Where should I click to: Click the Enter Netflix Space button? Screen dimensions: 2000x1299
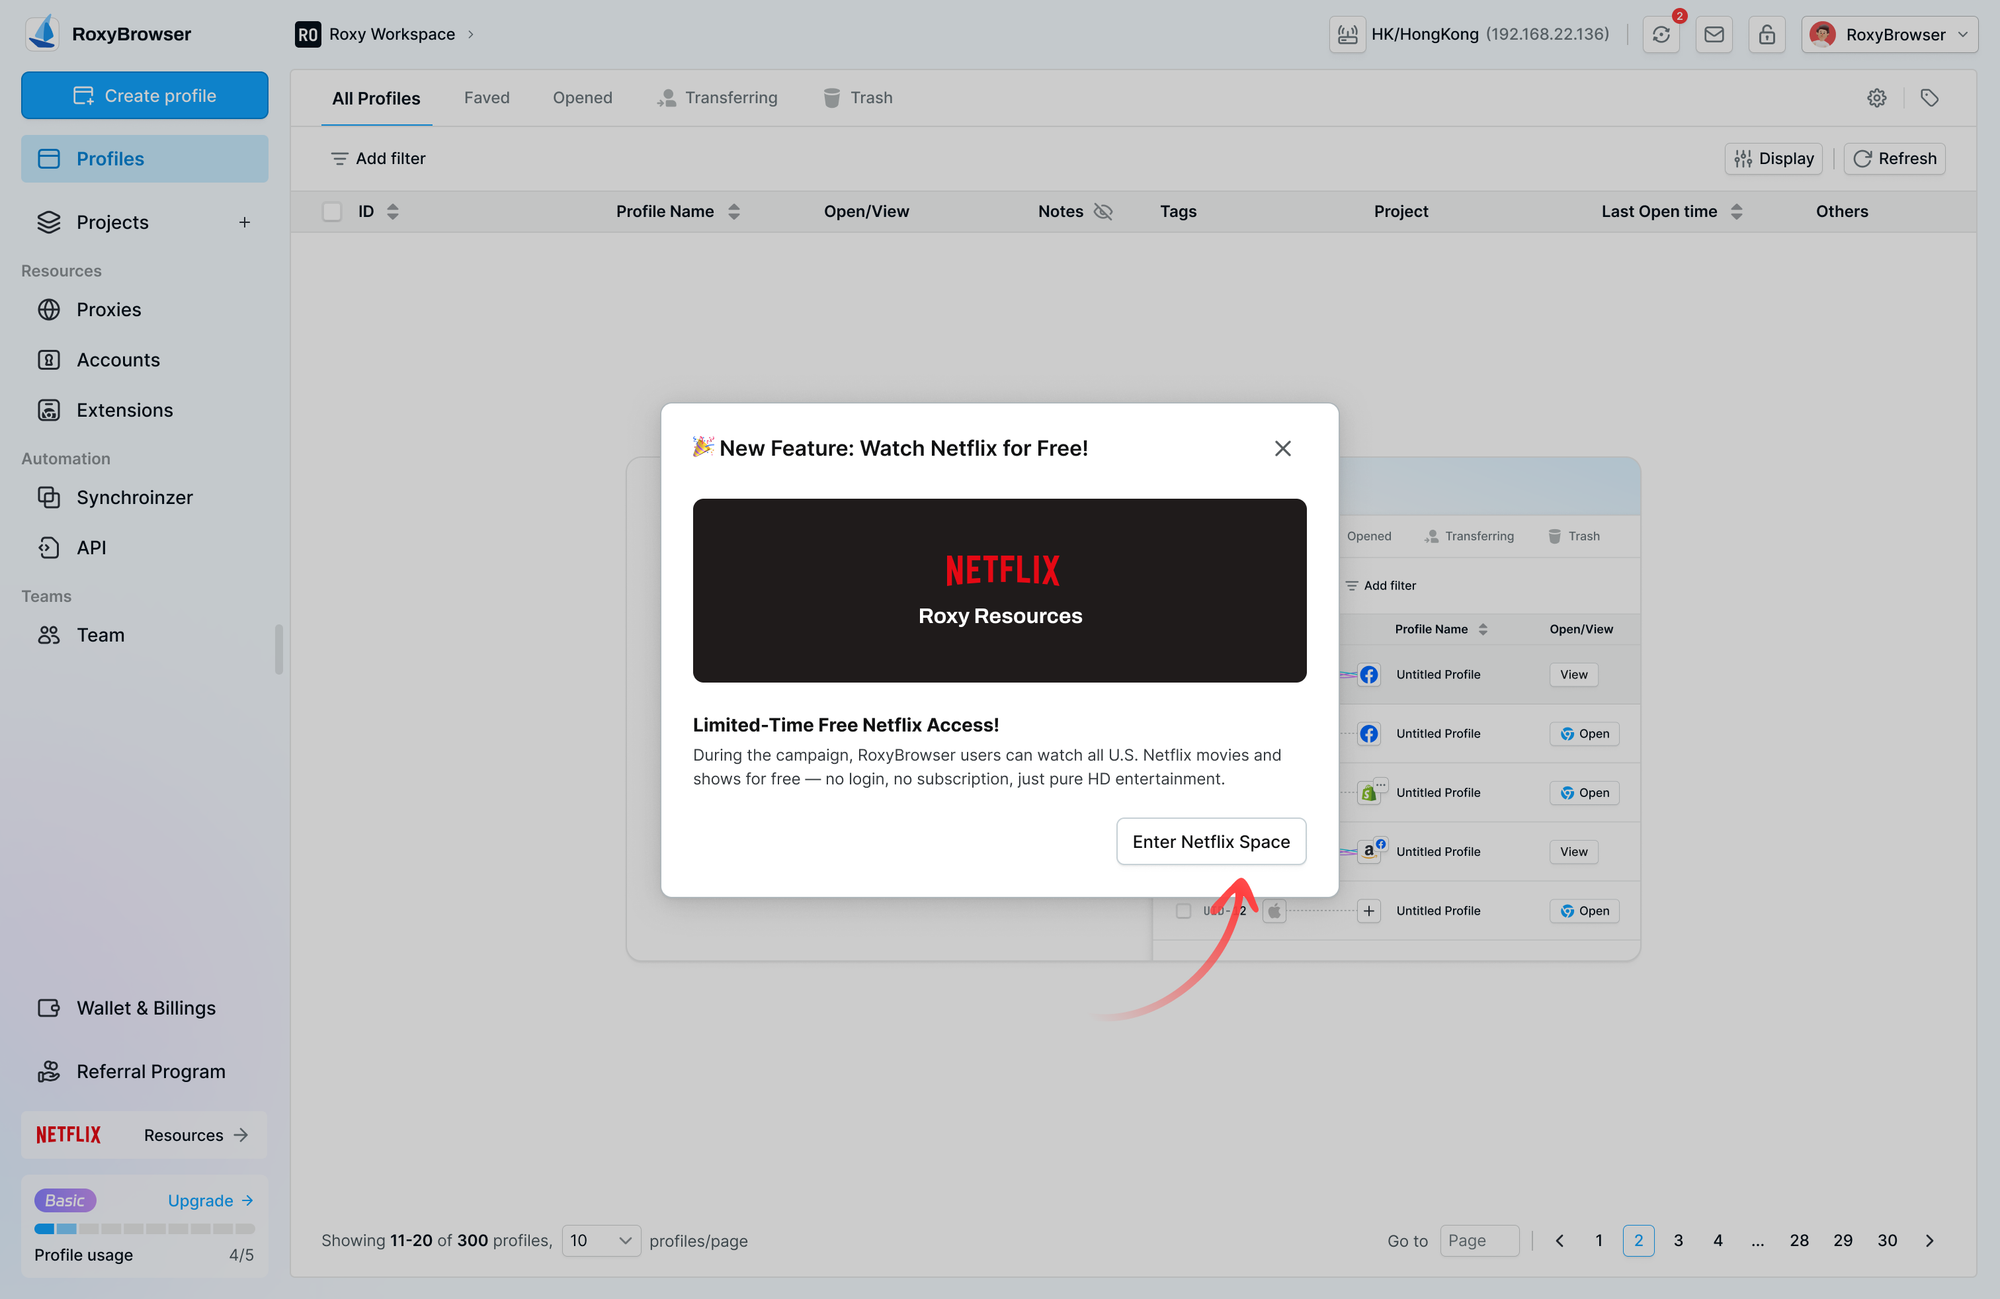1211,841
